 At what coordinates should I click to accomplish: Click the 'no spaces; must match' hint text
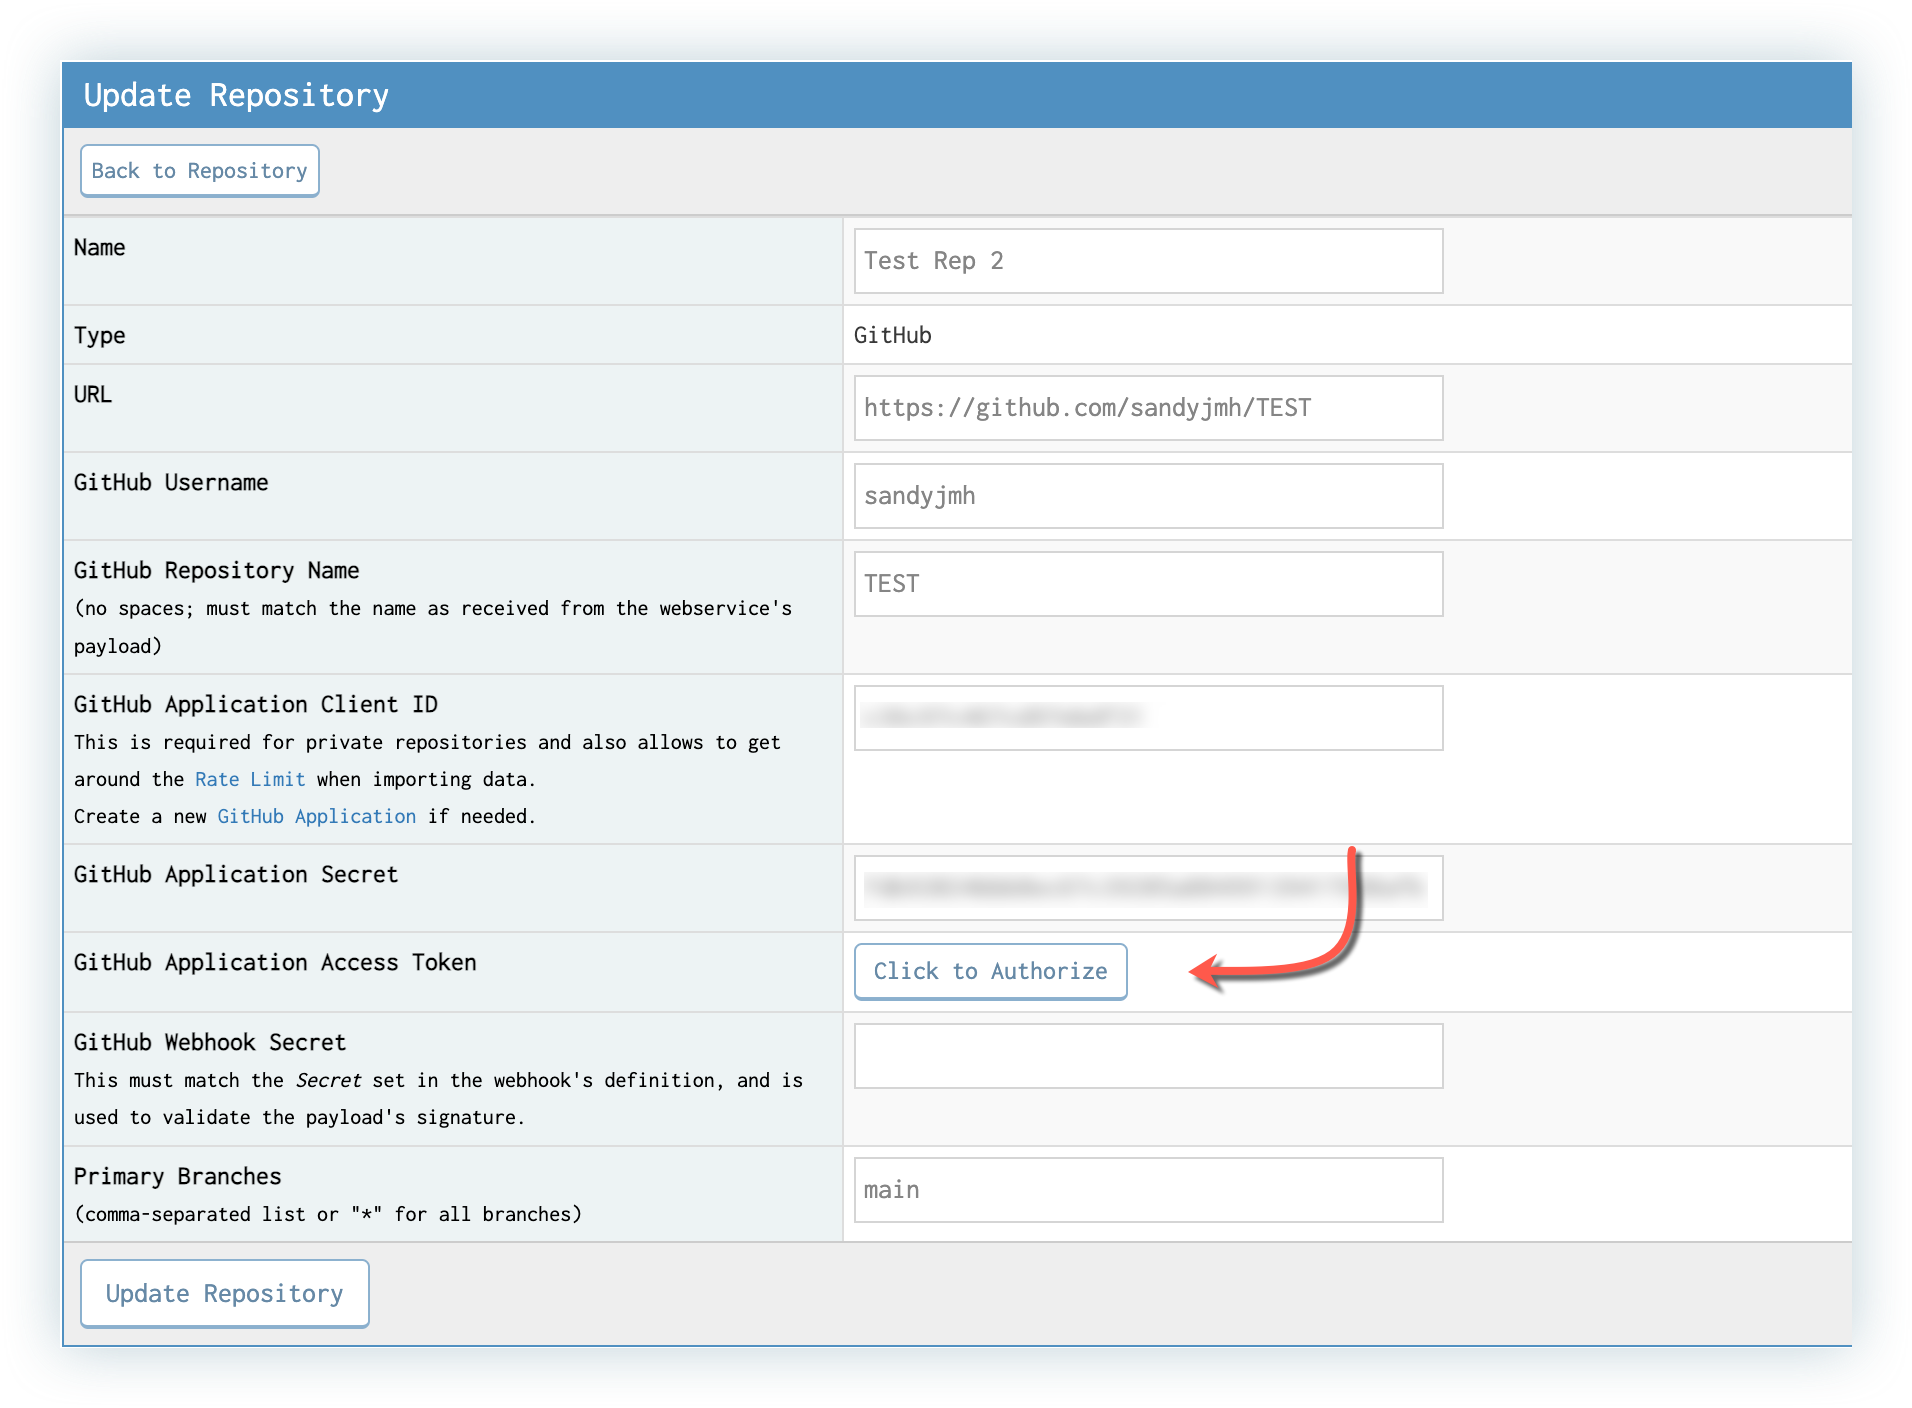(433, 627)
